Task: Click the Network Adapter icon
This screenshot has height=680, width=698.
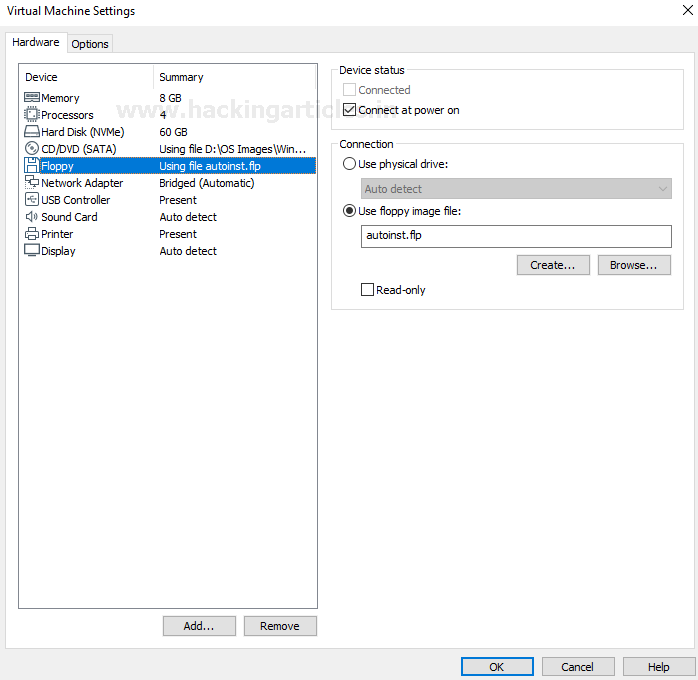Action: pyautogui.click(x=32, y=183)
